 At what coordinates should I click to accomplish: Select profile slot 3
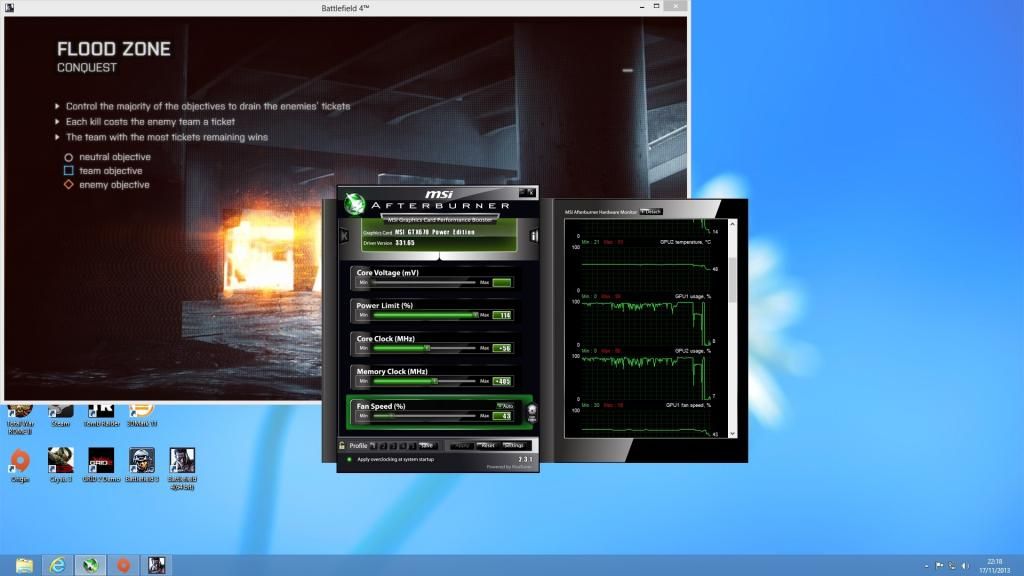coord(393,445)
